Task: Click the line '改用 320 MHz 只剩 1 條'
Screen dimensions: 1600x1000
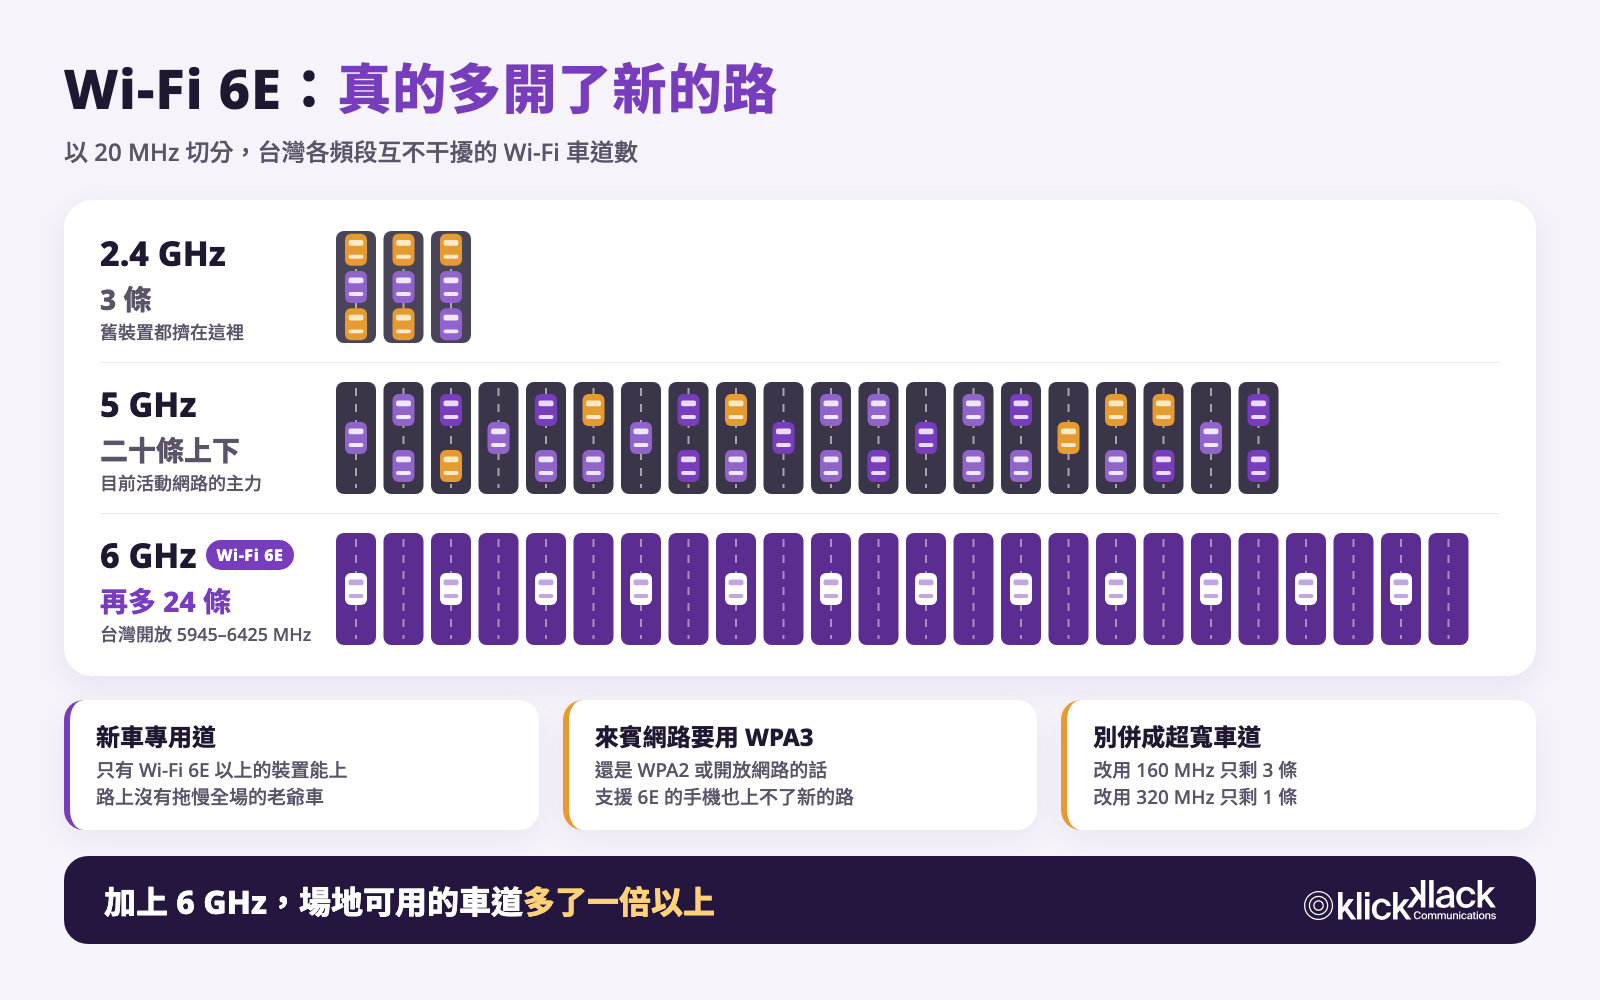Action: 1195,797
